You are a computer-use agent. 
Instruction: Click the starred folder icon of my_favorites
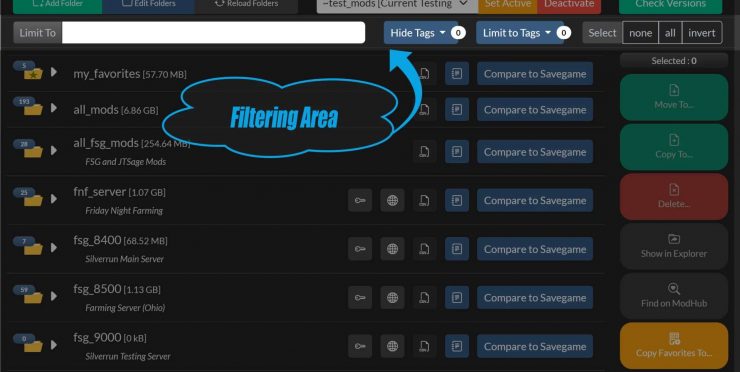point(33,73)
